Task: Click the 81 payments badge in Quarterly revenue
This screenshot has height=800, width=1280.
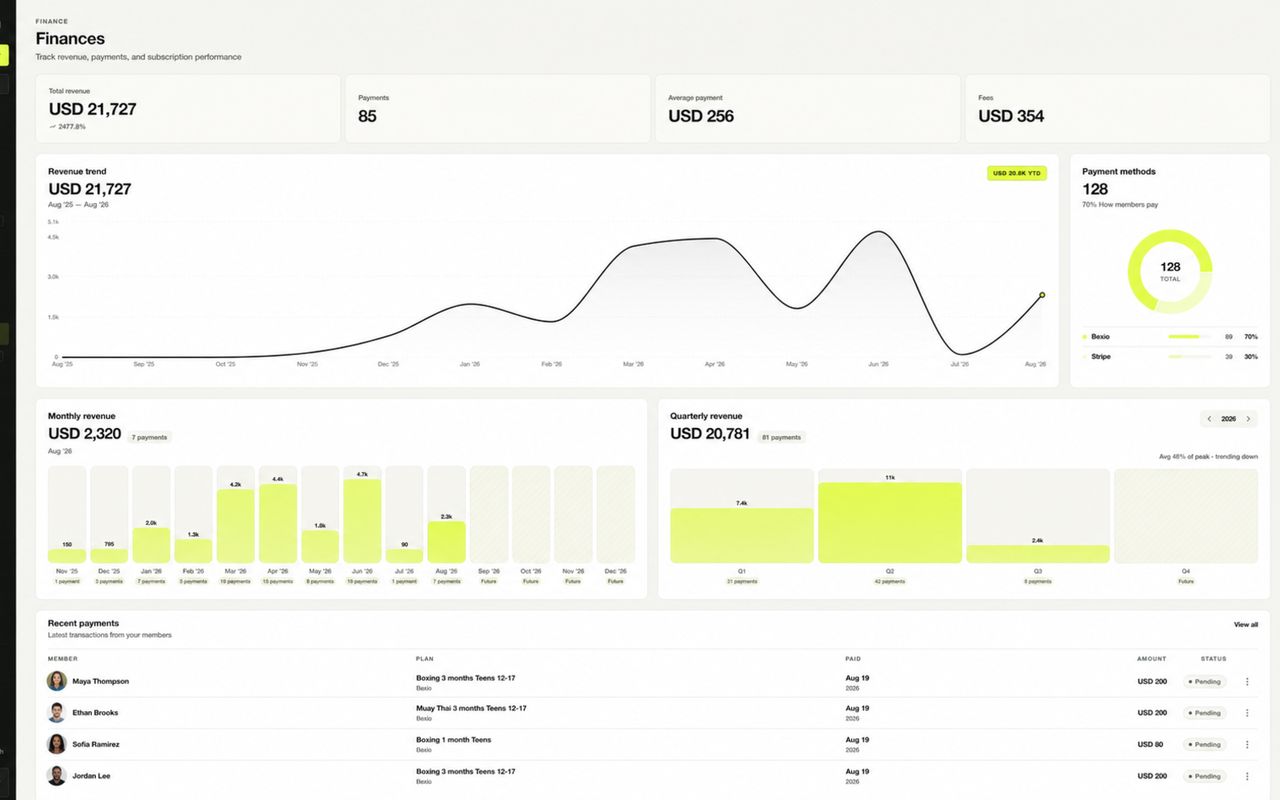Action: [x=781, y=437]
